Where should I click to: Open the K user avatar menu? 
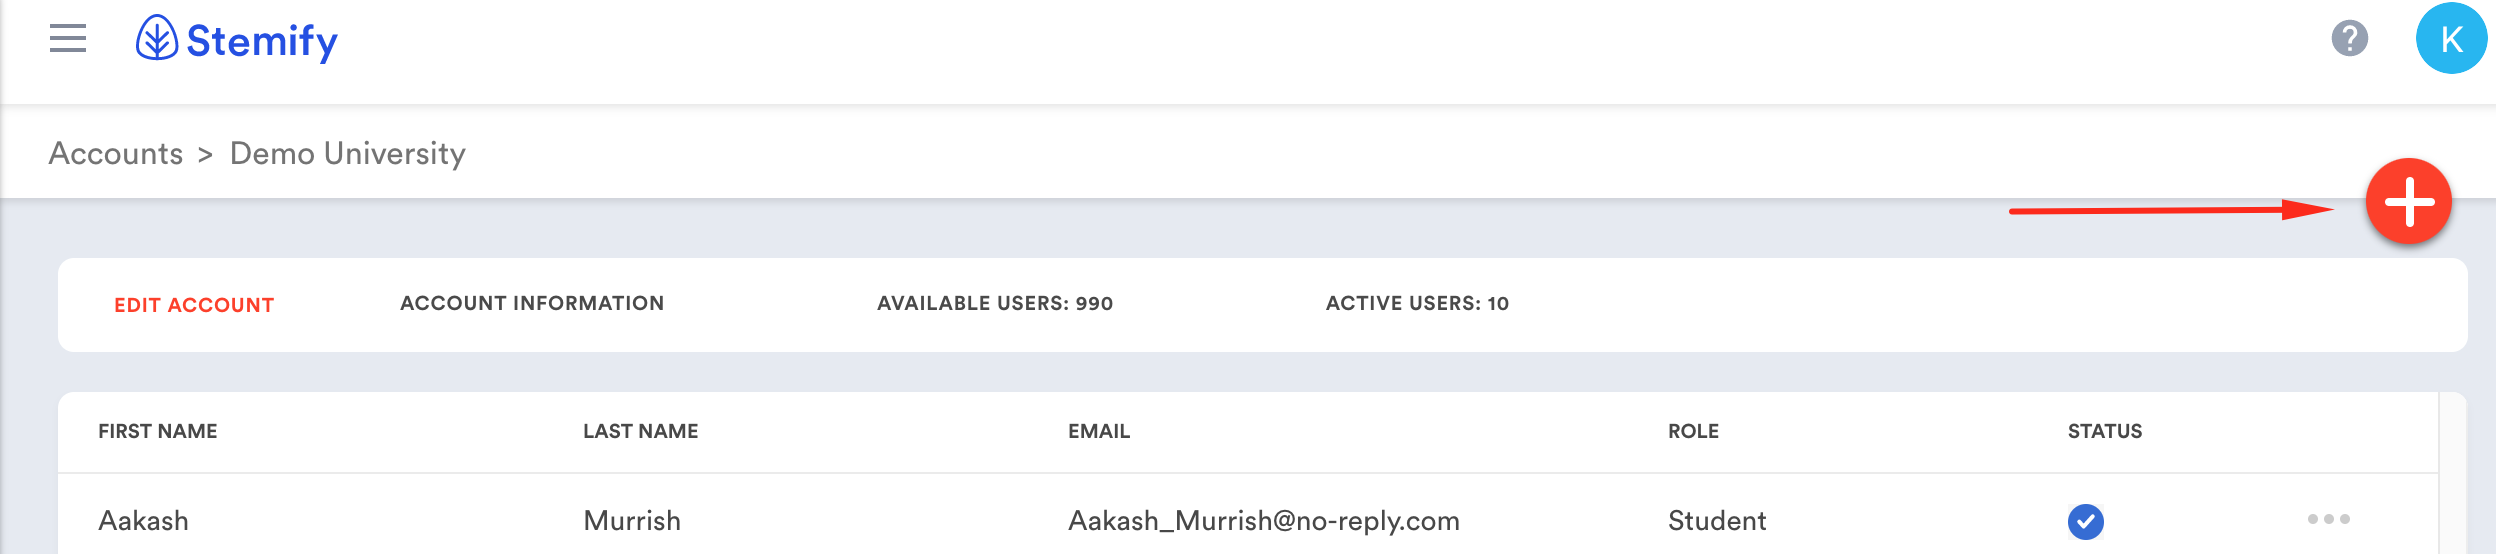click(2450, 39)
